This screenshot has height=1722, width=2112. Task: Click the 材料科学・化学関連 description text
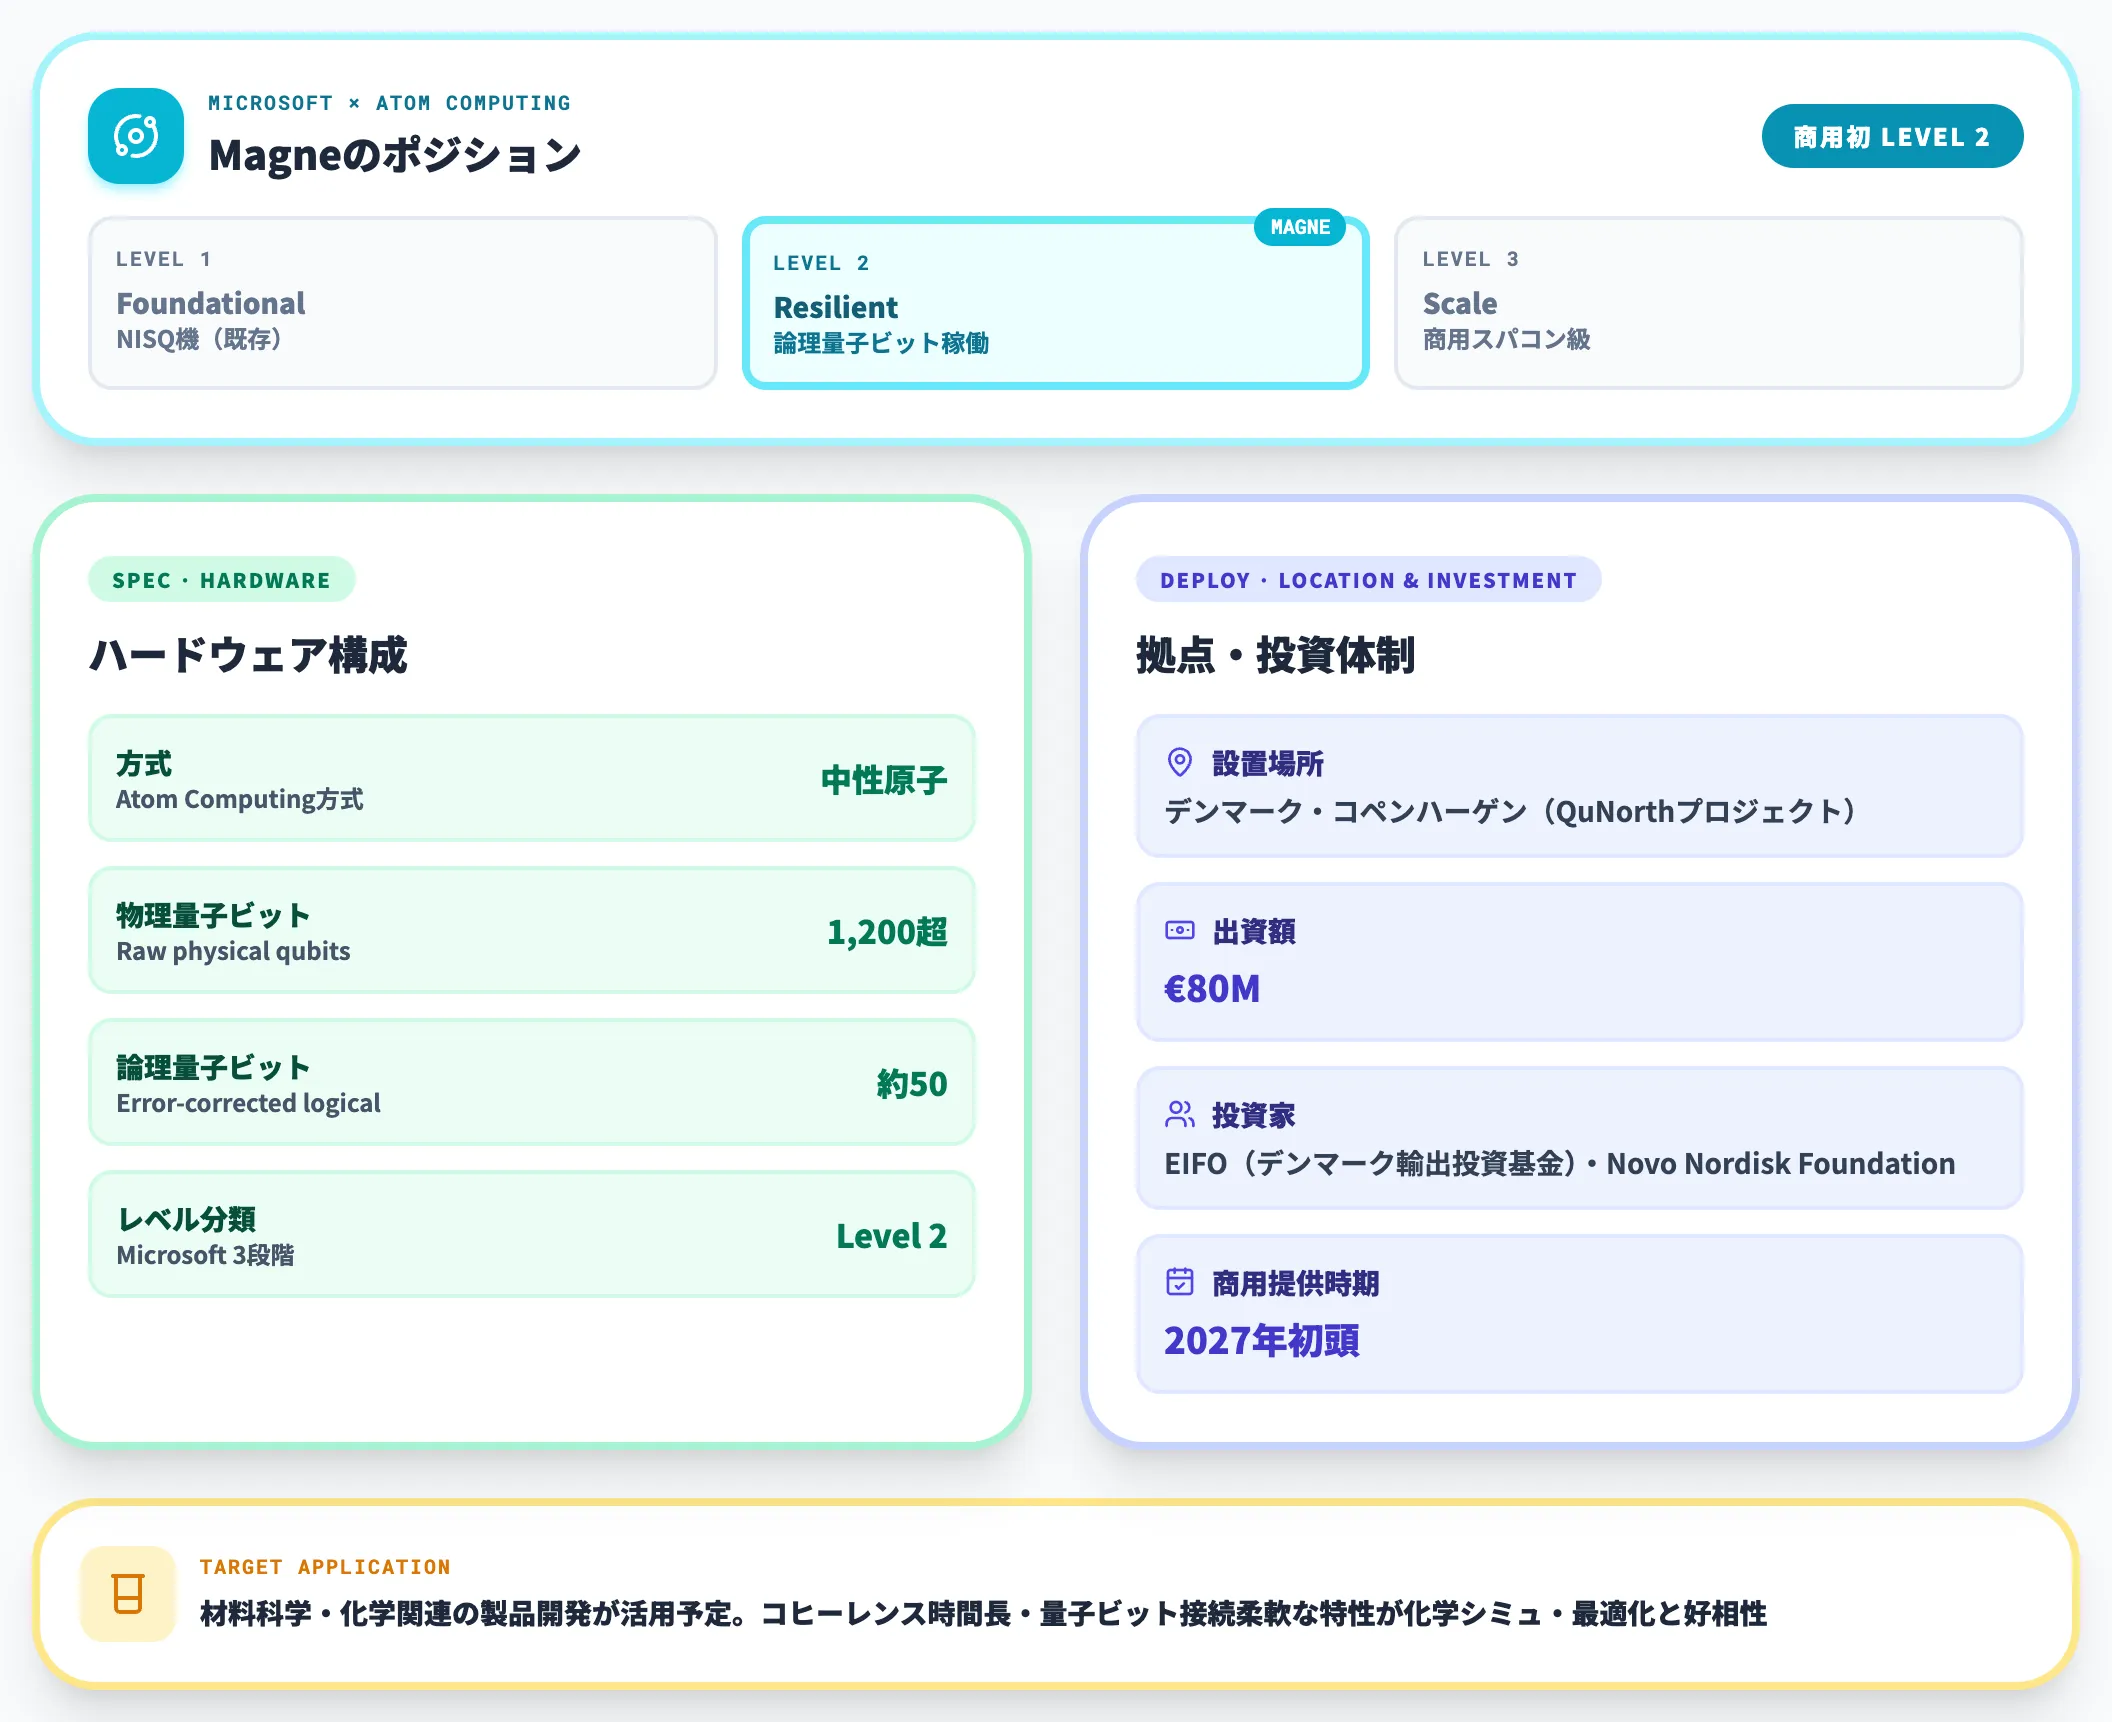[983, 1613]
